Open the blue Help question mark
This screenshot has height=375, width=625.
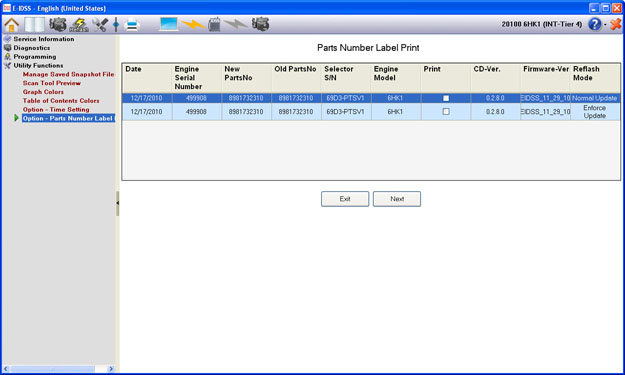[594, 24]
